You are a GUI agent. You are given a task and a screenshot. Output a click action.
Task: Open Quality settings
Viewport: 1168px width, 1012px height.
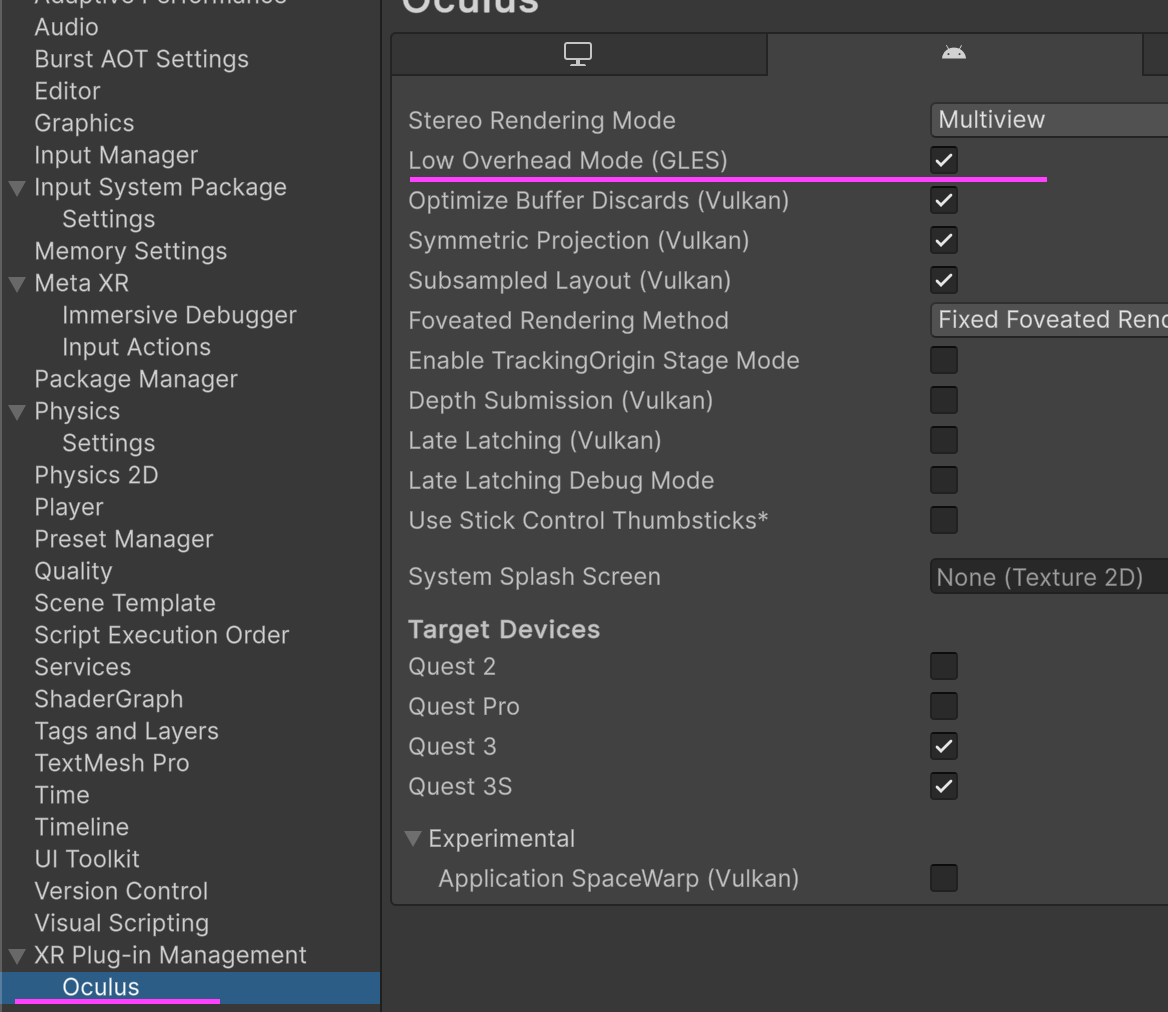(73, 571)
